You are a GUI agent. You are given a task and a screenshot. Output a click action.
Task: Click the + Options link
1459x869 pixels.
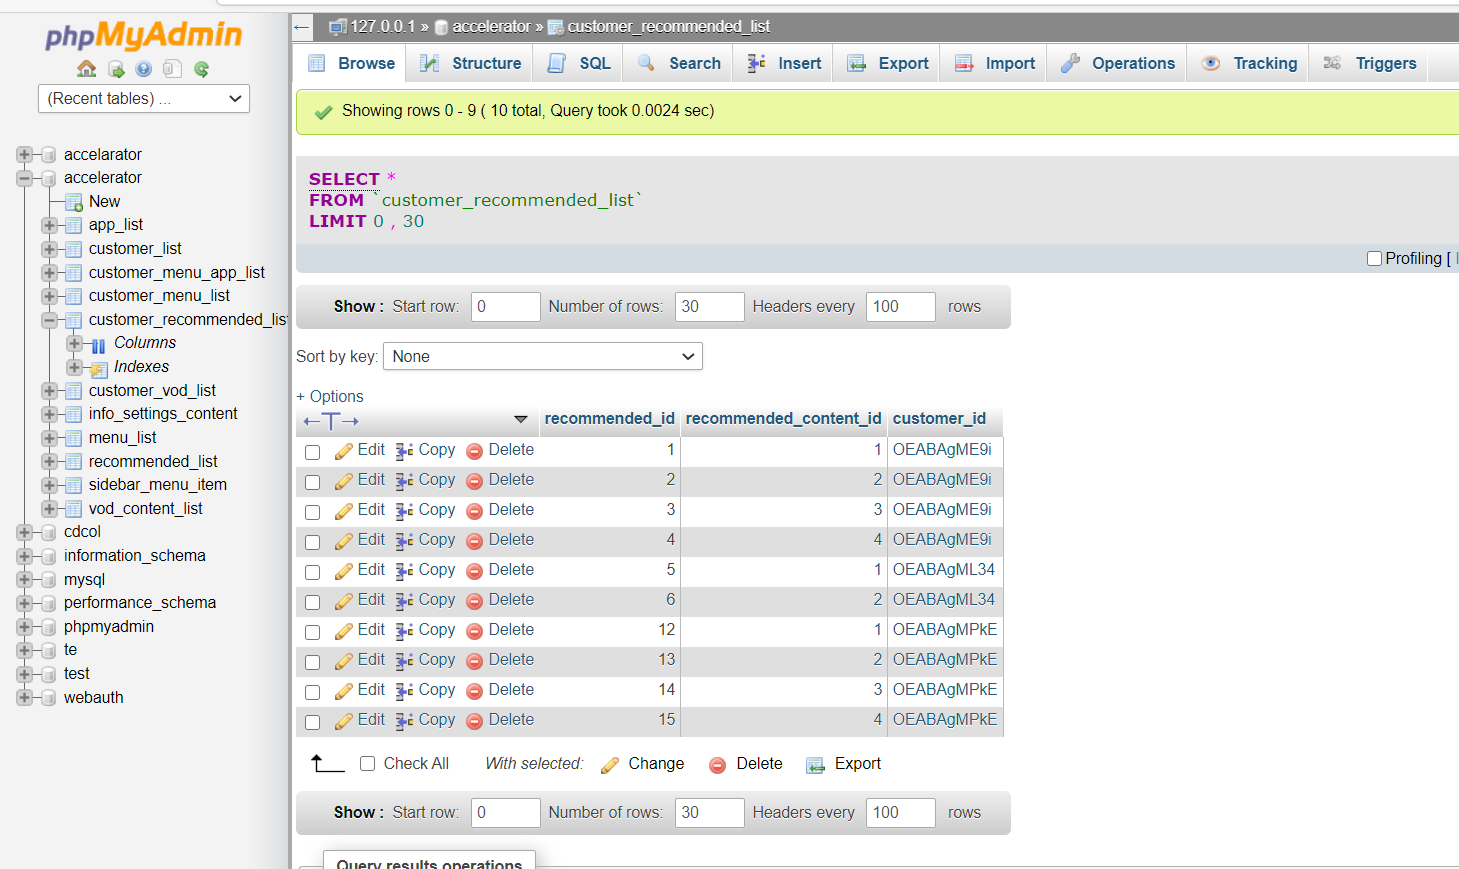330,397
